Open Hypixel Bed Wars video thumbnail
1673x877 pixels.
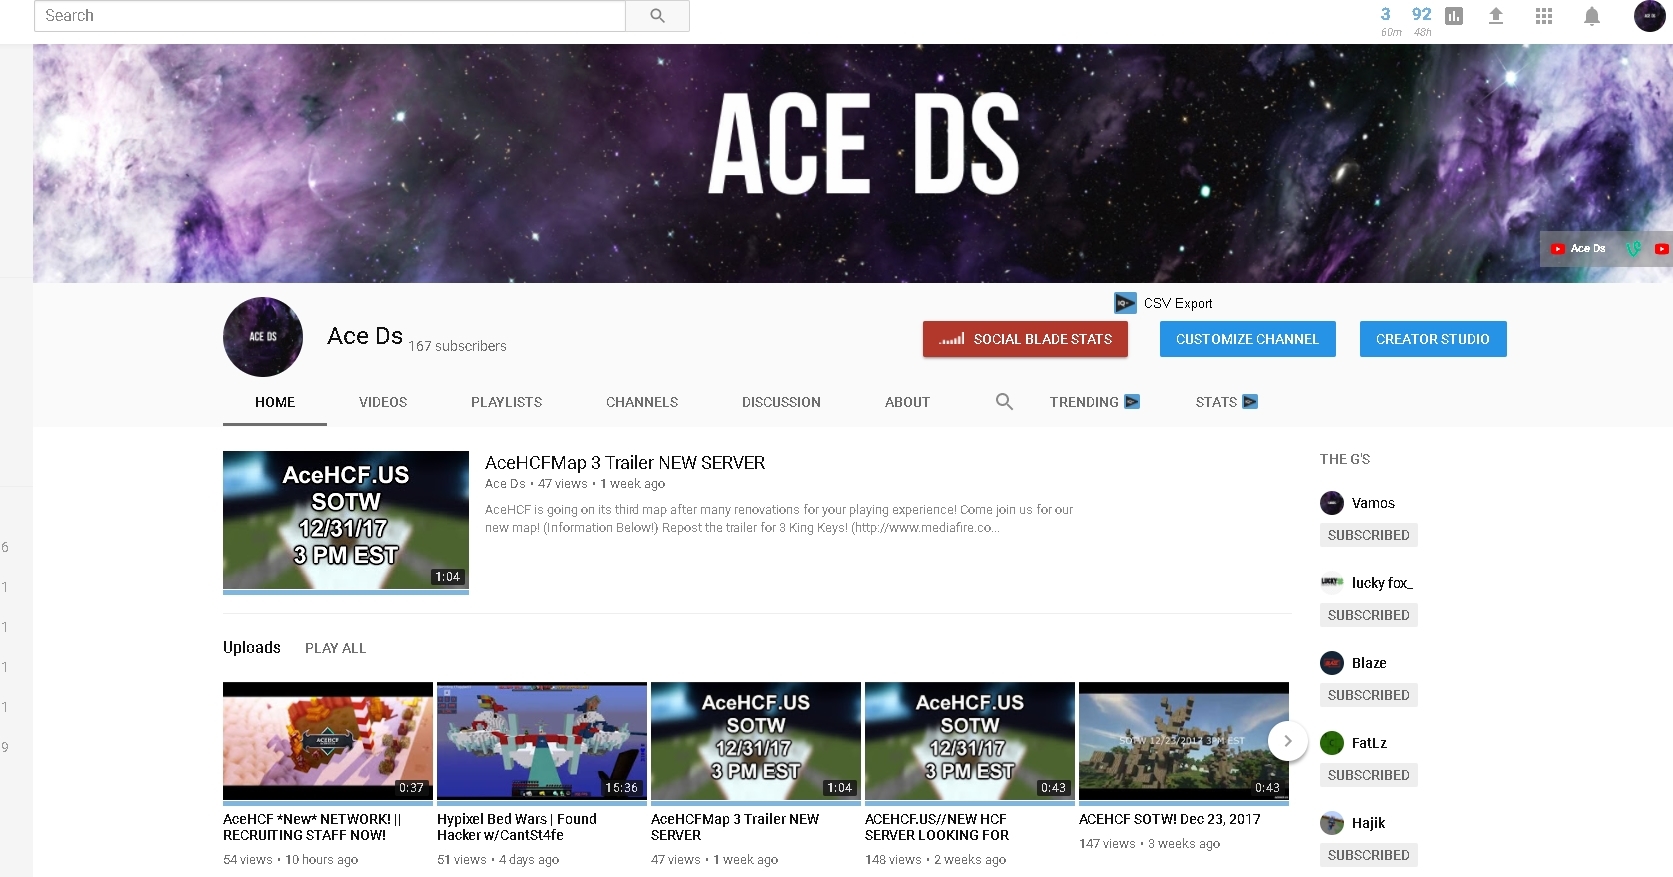tap(542, 742)
